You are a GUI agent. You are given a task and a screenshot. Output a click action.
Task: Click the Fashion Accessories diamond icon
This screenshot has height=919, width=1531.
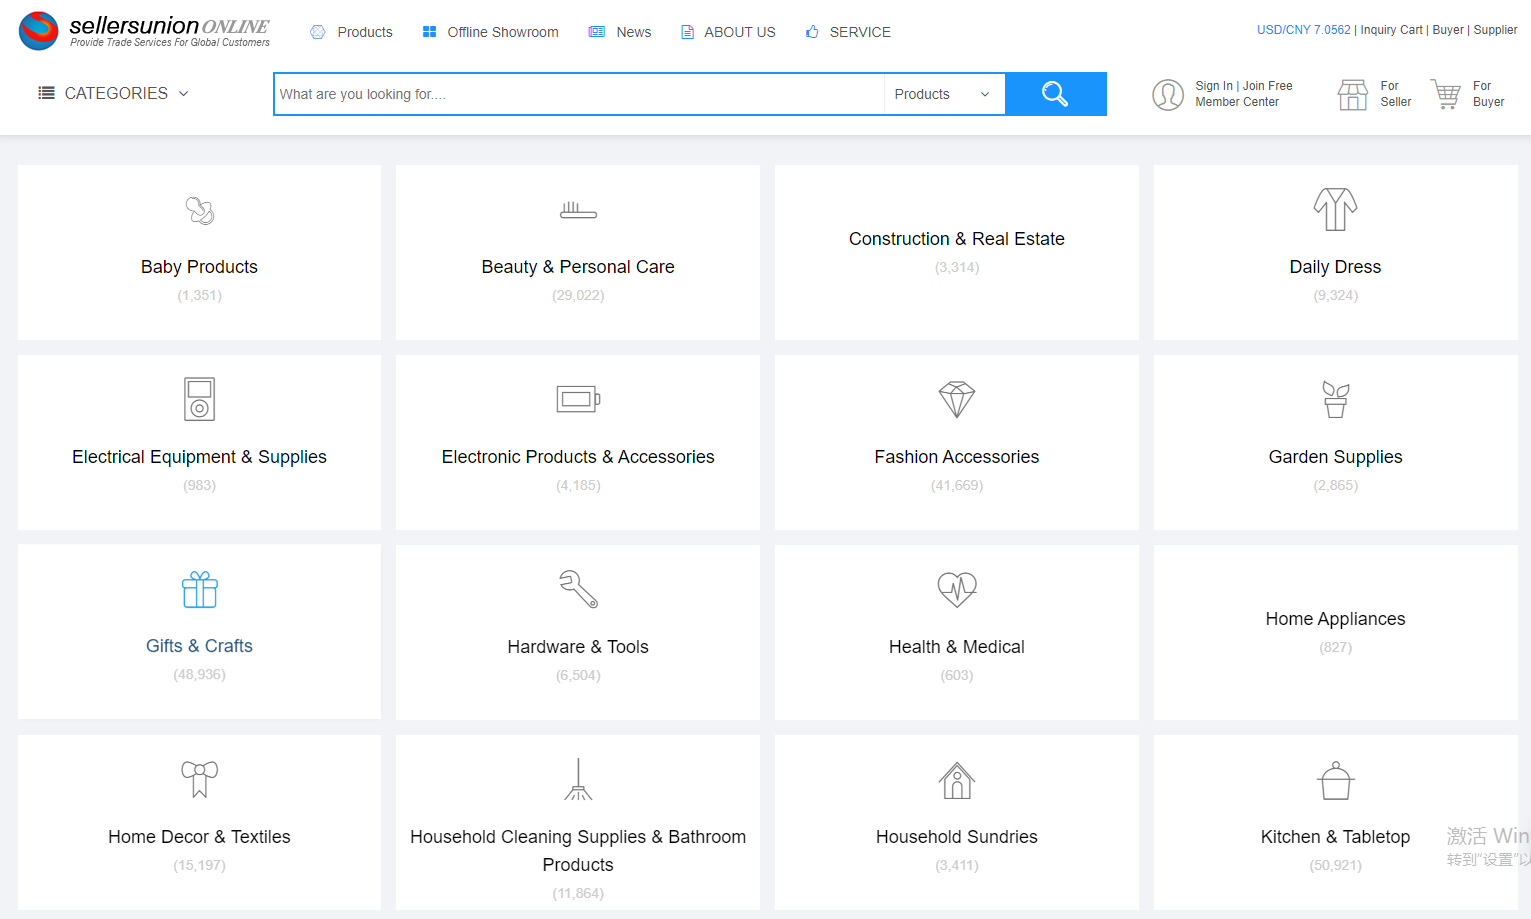pyautogui.click(x=956, y=400)
